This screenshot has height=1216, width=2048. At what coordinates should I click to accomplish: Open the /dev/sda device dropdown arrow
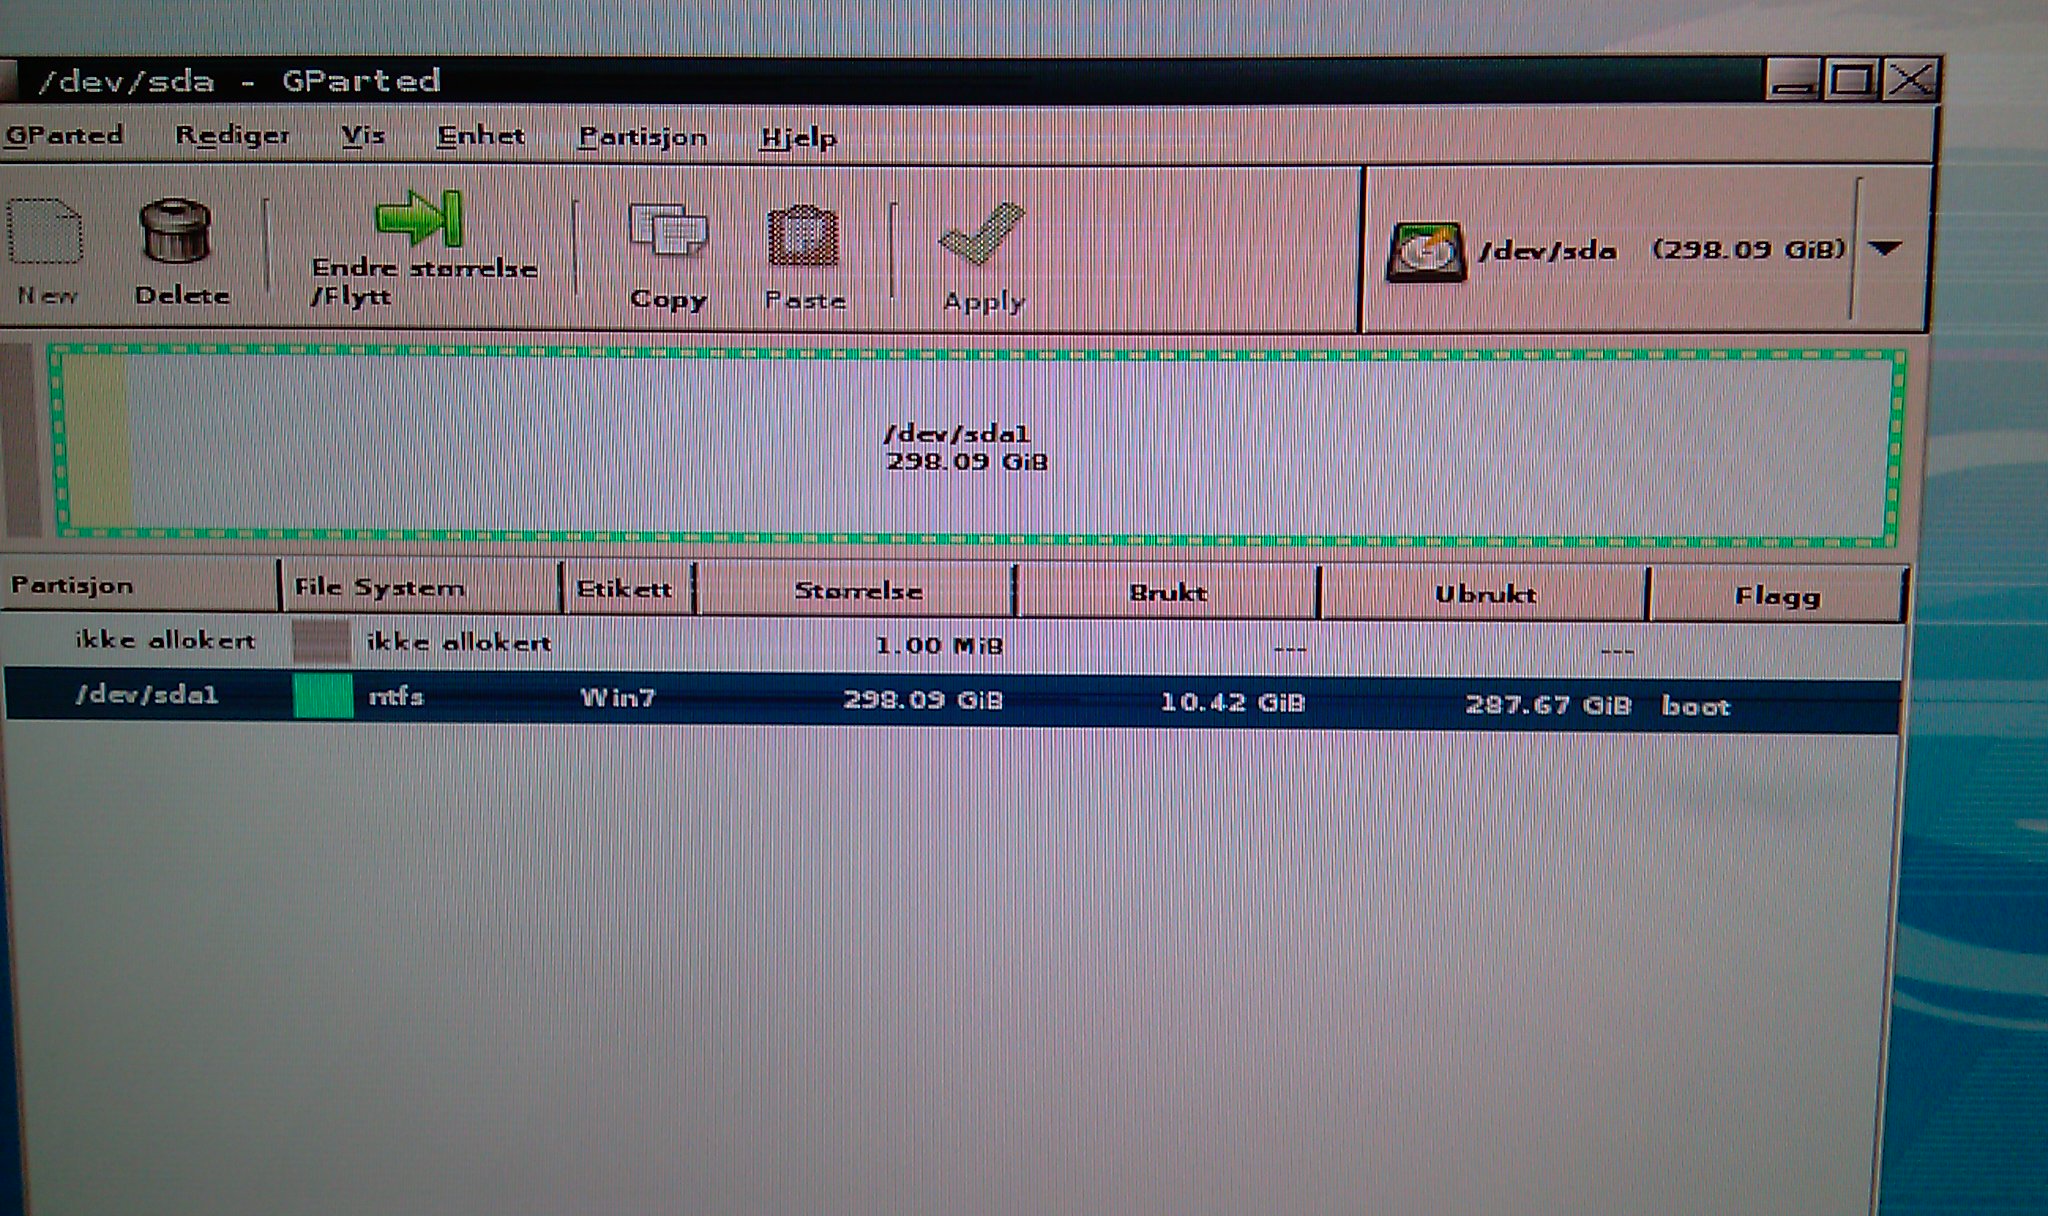click(1885, 249)
